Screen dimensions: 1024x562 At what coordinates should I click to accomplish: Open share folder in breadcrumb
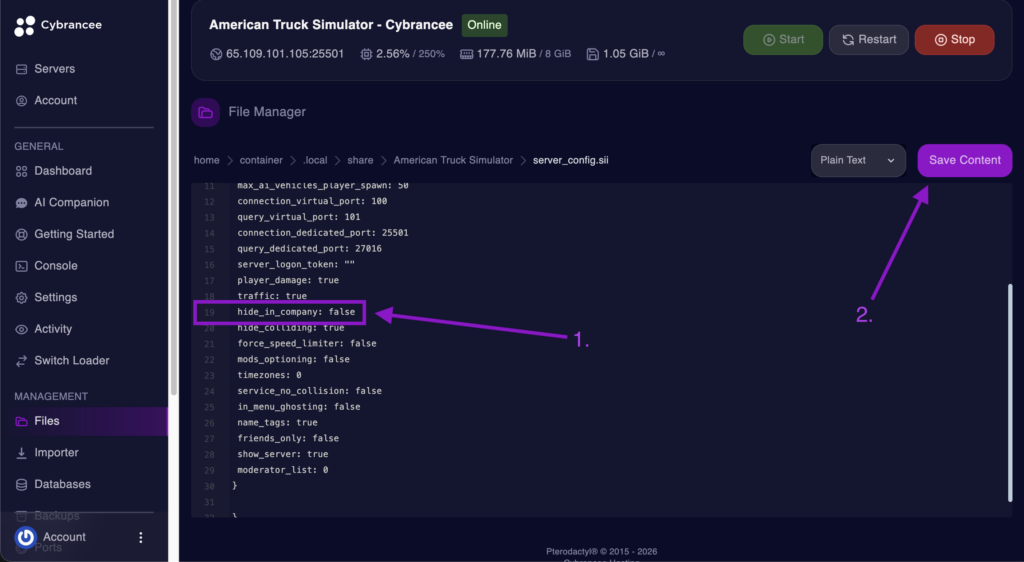click(360, 161)
